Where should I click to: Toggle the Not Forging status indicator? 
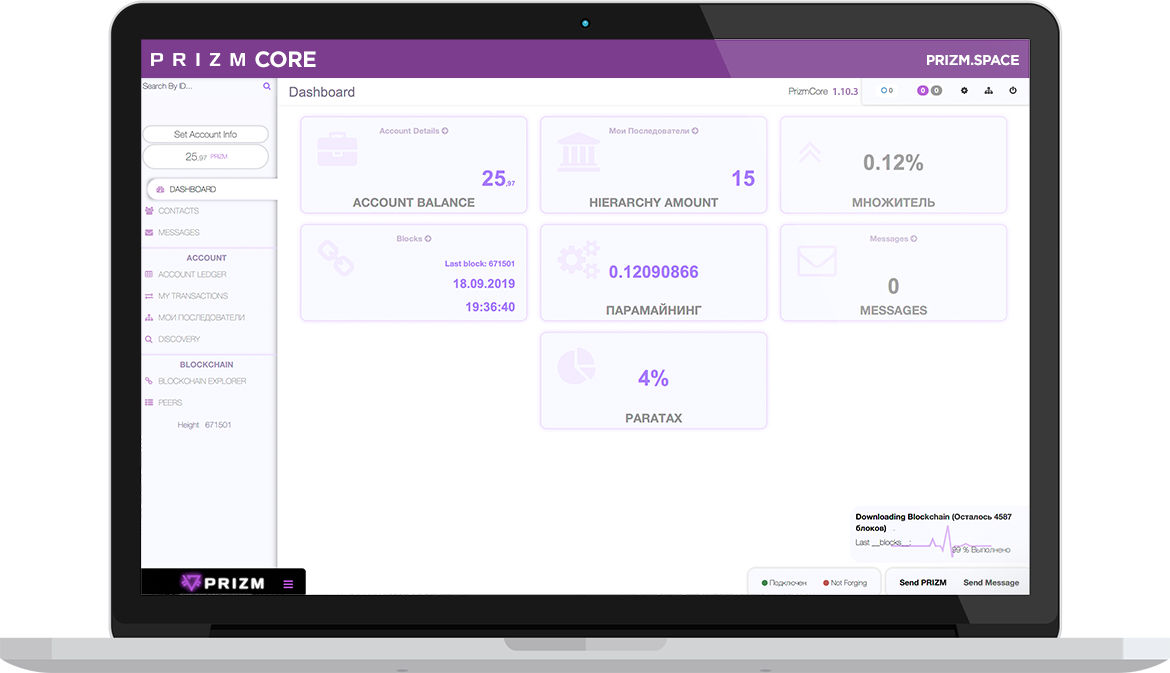(843, 581)
